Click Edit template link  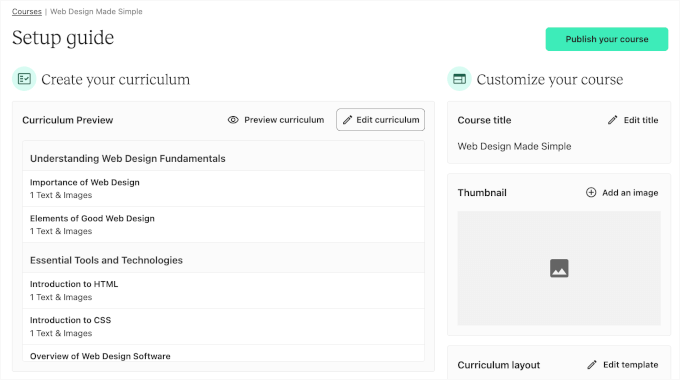[x=623, y=365]
